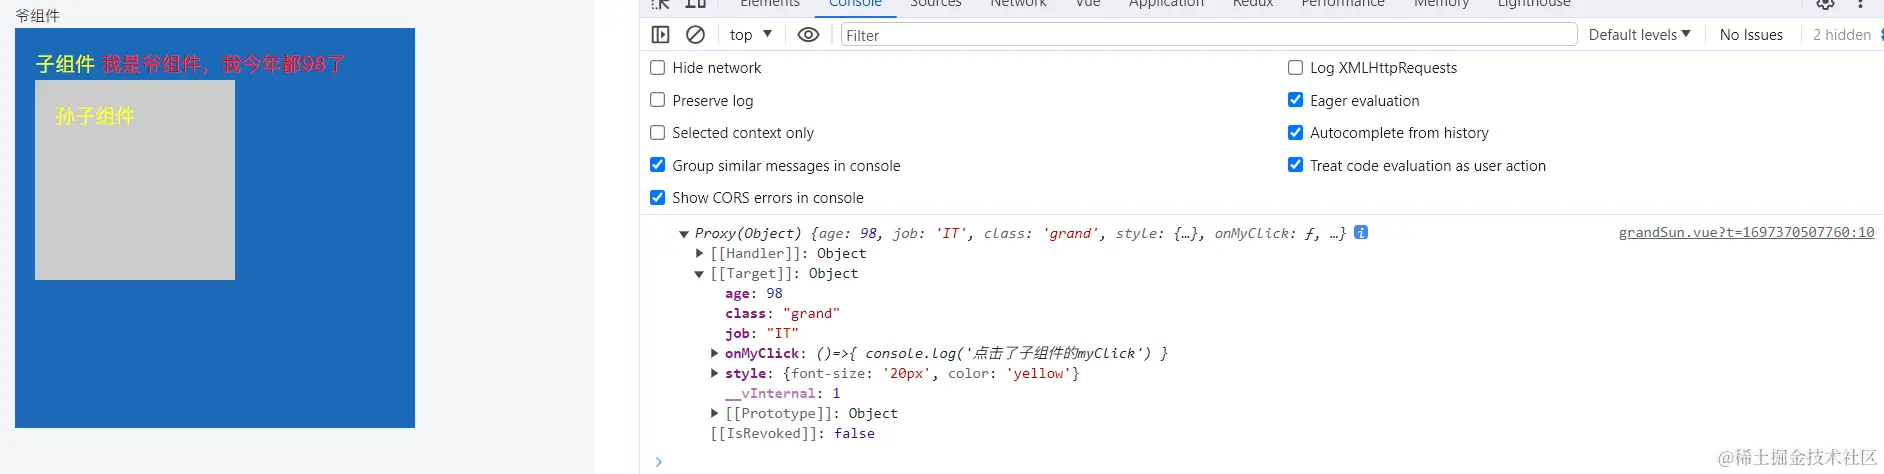The height and width of the screenshot is (474, 1884).
Task: Open the Application tab
Action: [x=1166, y=3]
